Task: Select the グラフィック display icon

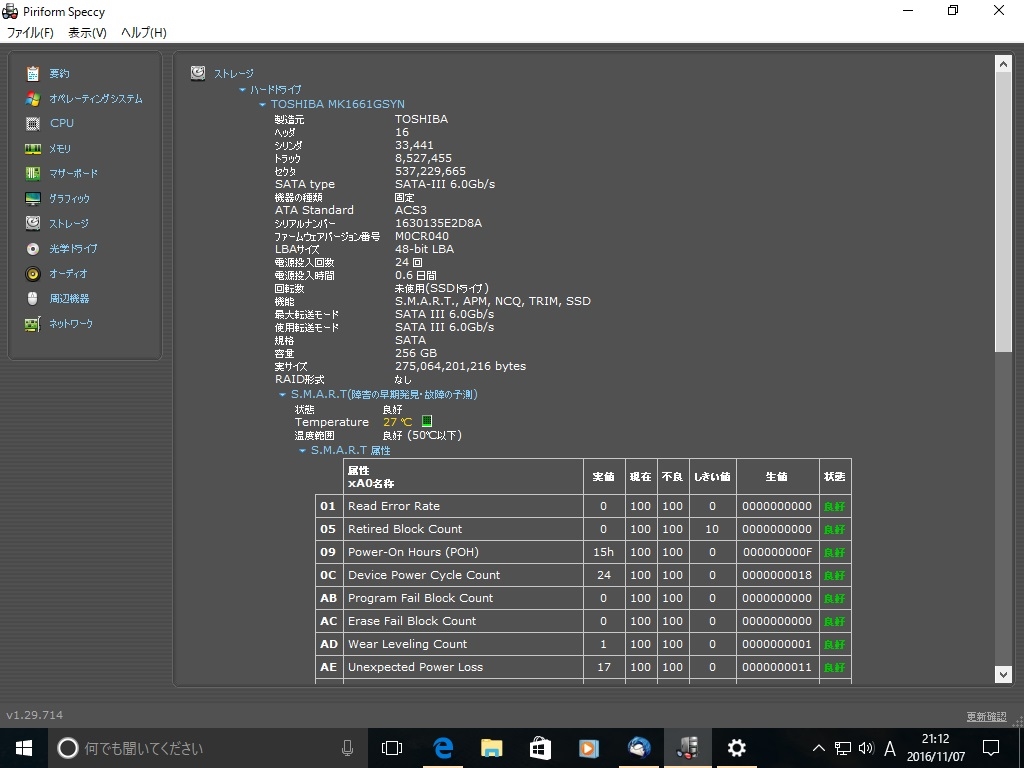Action: (x=33, y=199)
